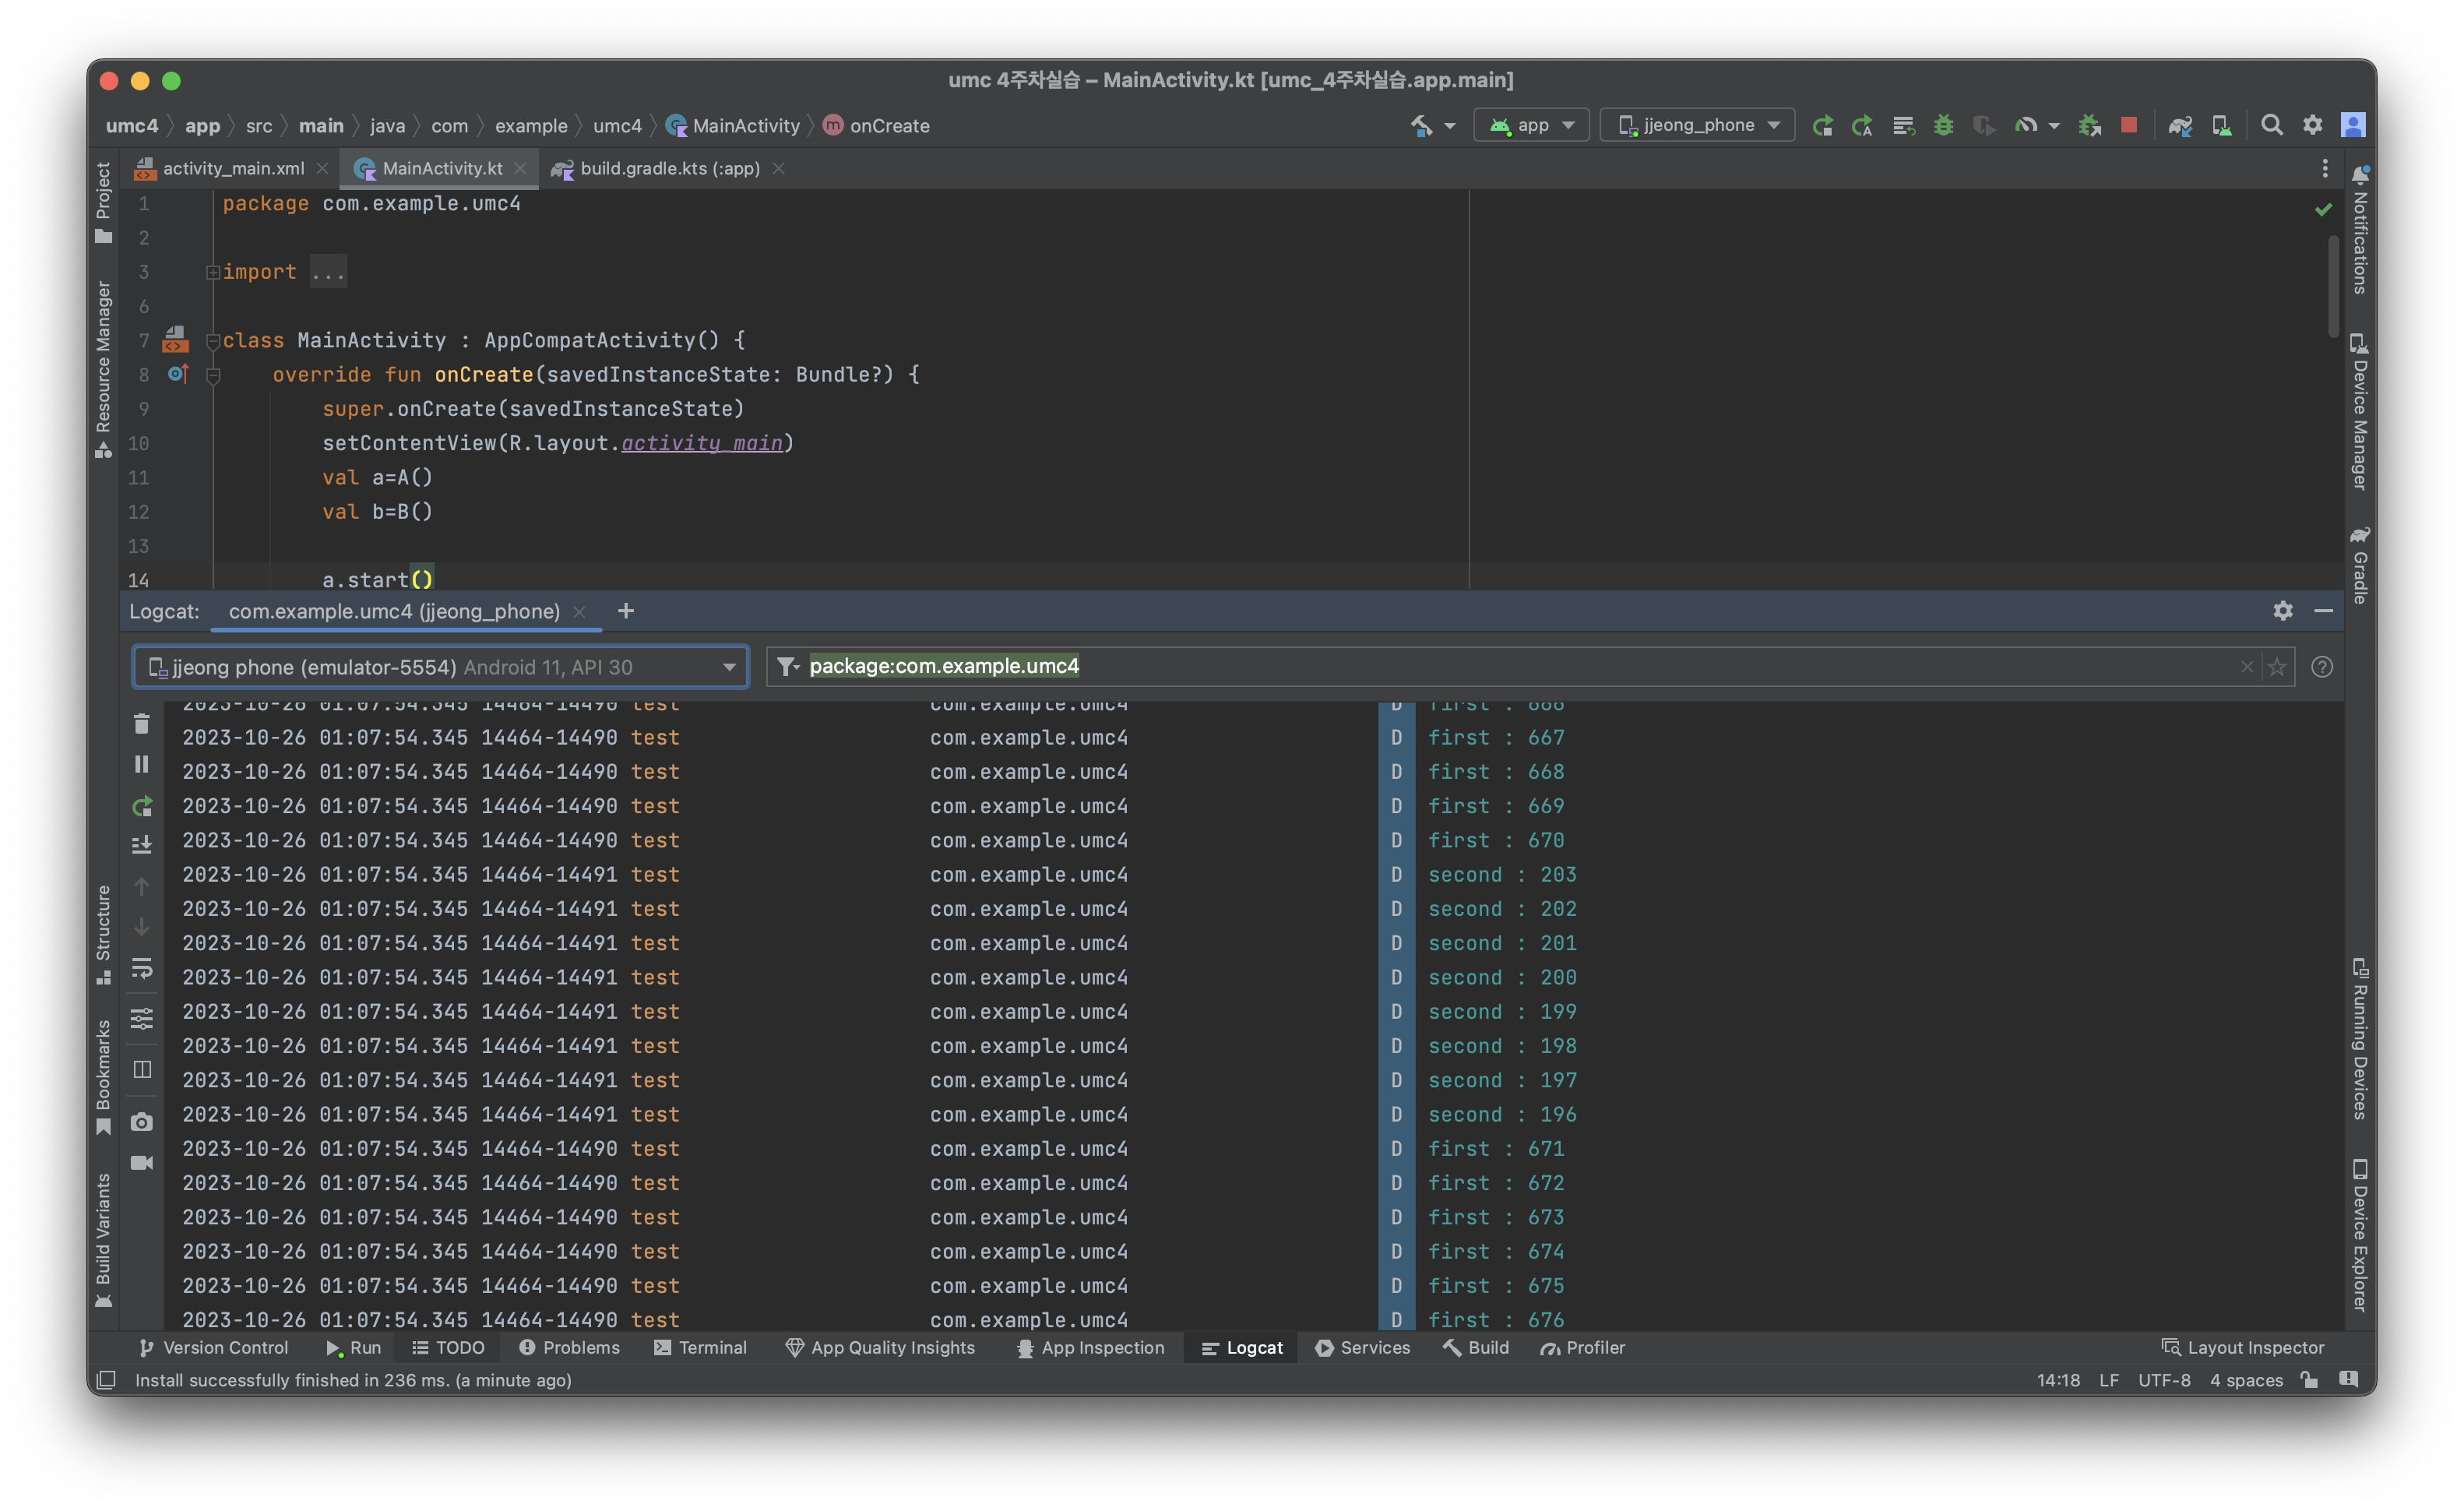Take a device screenshot with camera icon
The width and height of the screenshot is (2464, 1511).
142,1122
